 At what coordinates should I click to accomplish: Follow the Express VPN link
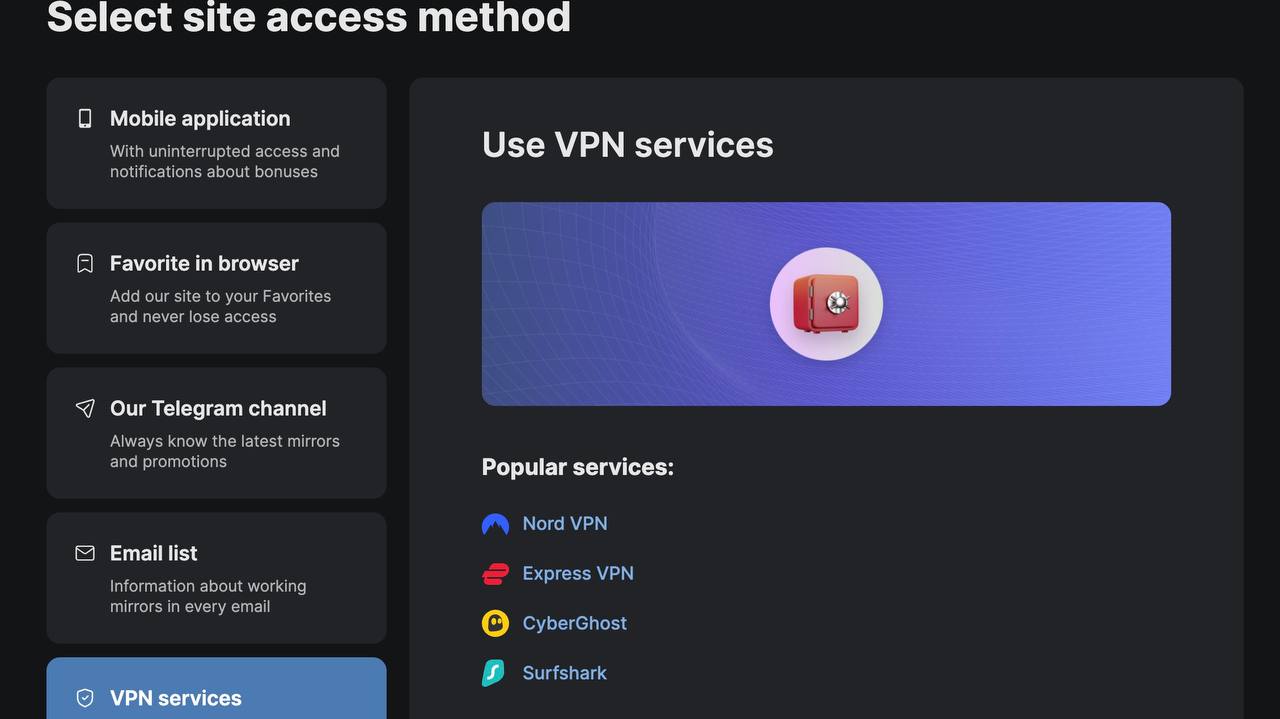[578, 573]
